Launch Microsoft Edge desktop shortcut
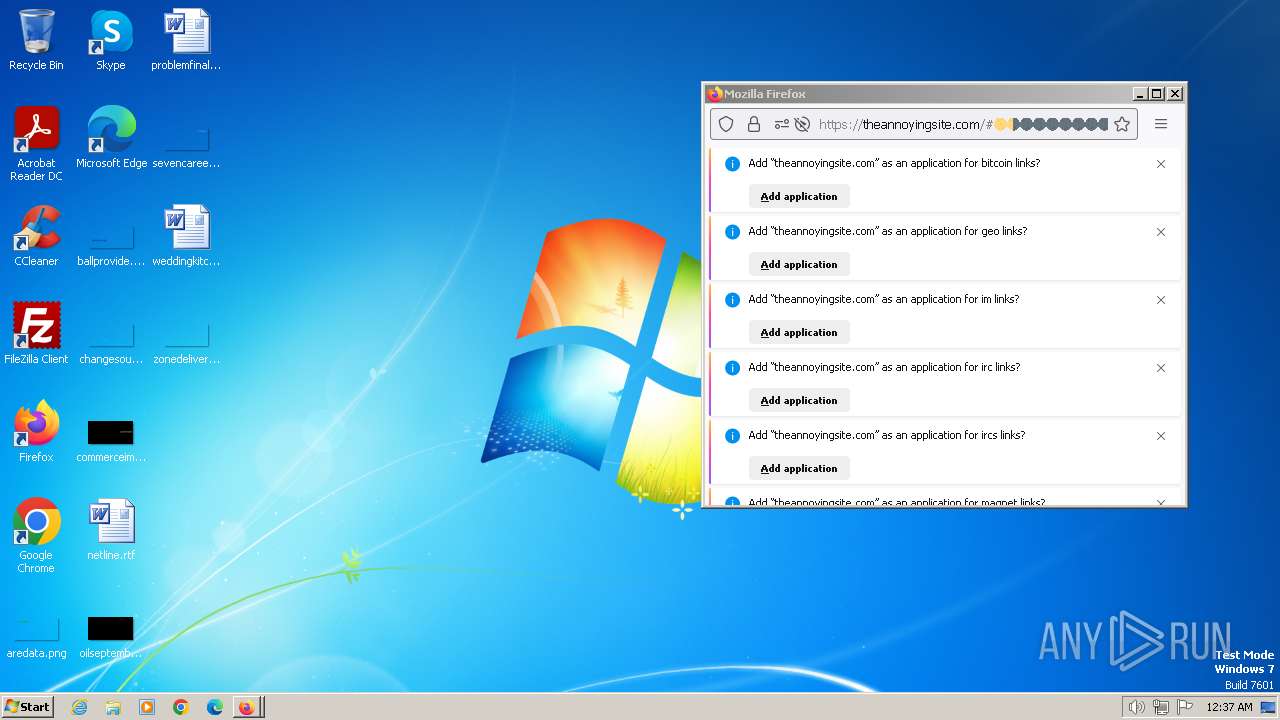 point(111,138)
